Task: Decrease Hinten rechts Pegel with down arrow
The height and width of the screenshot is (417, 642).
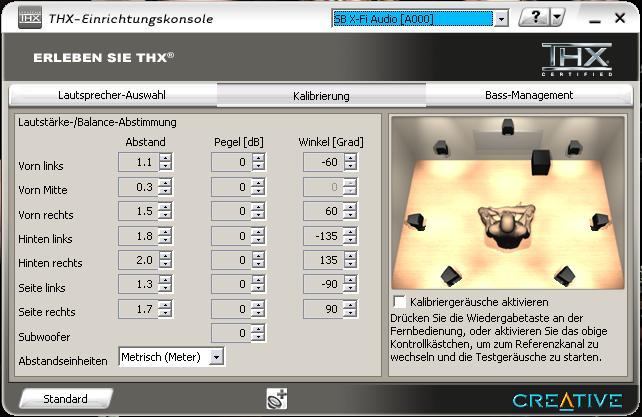Action: pyautogui.click(x=258, y=265)
